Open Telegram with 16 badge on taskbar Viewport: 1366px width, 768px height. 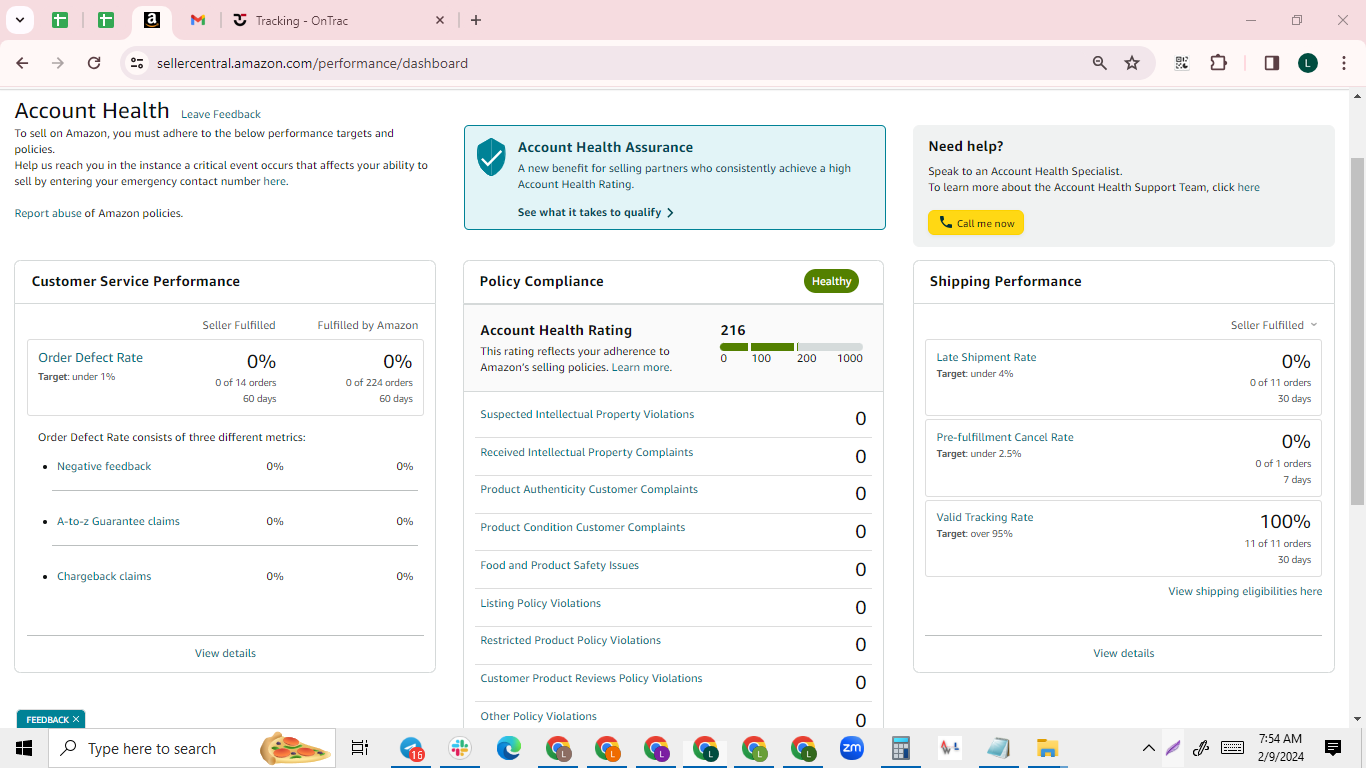click(x=412, y=748)
